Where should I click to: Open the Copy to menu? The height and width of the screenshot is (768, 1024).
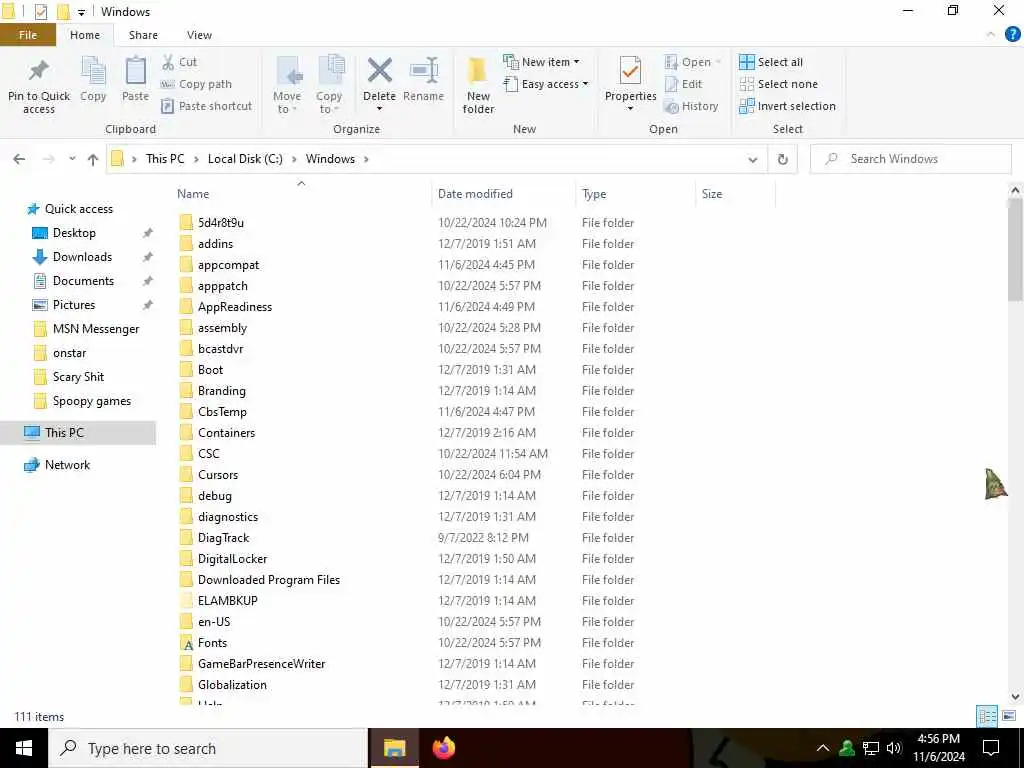tap(329, 86)
